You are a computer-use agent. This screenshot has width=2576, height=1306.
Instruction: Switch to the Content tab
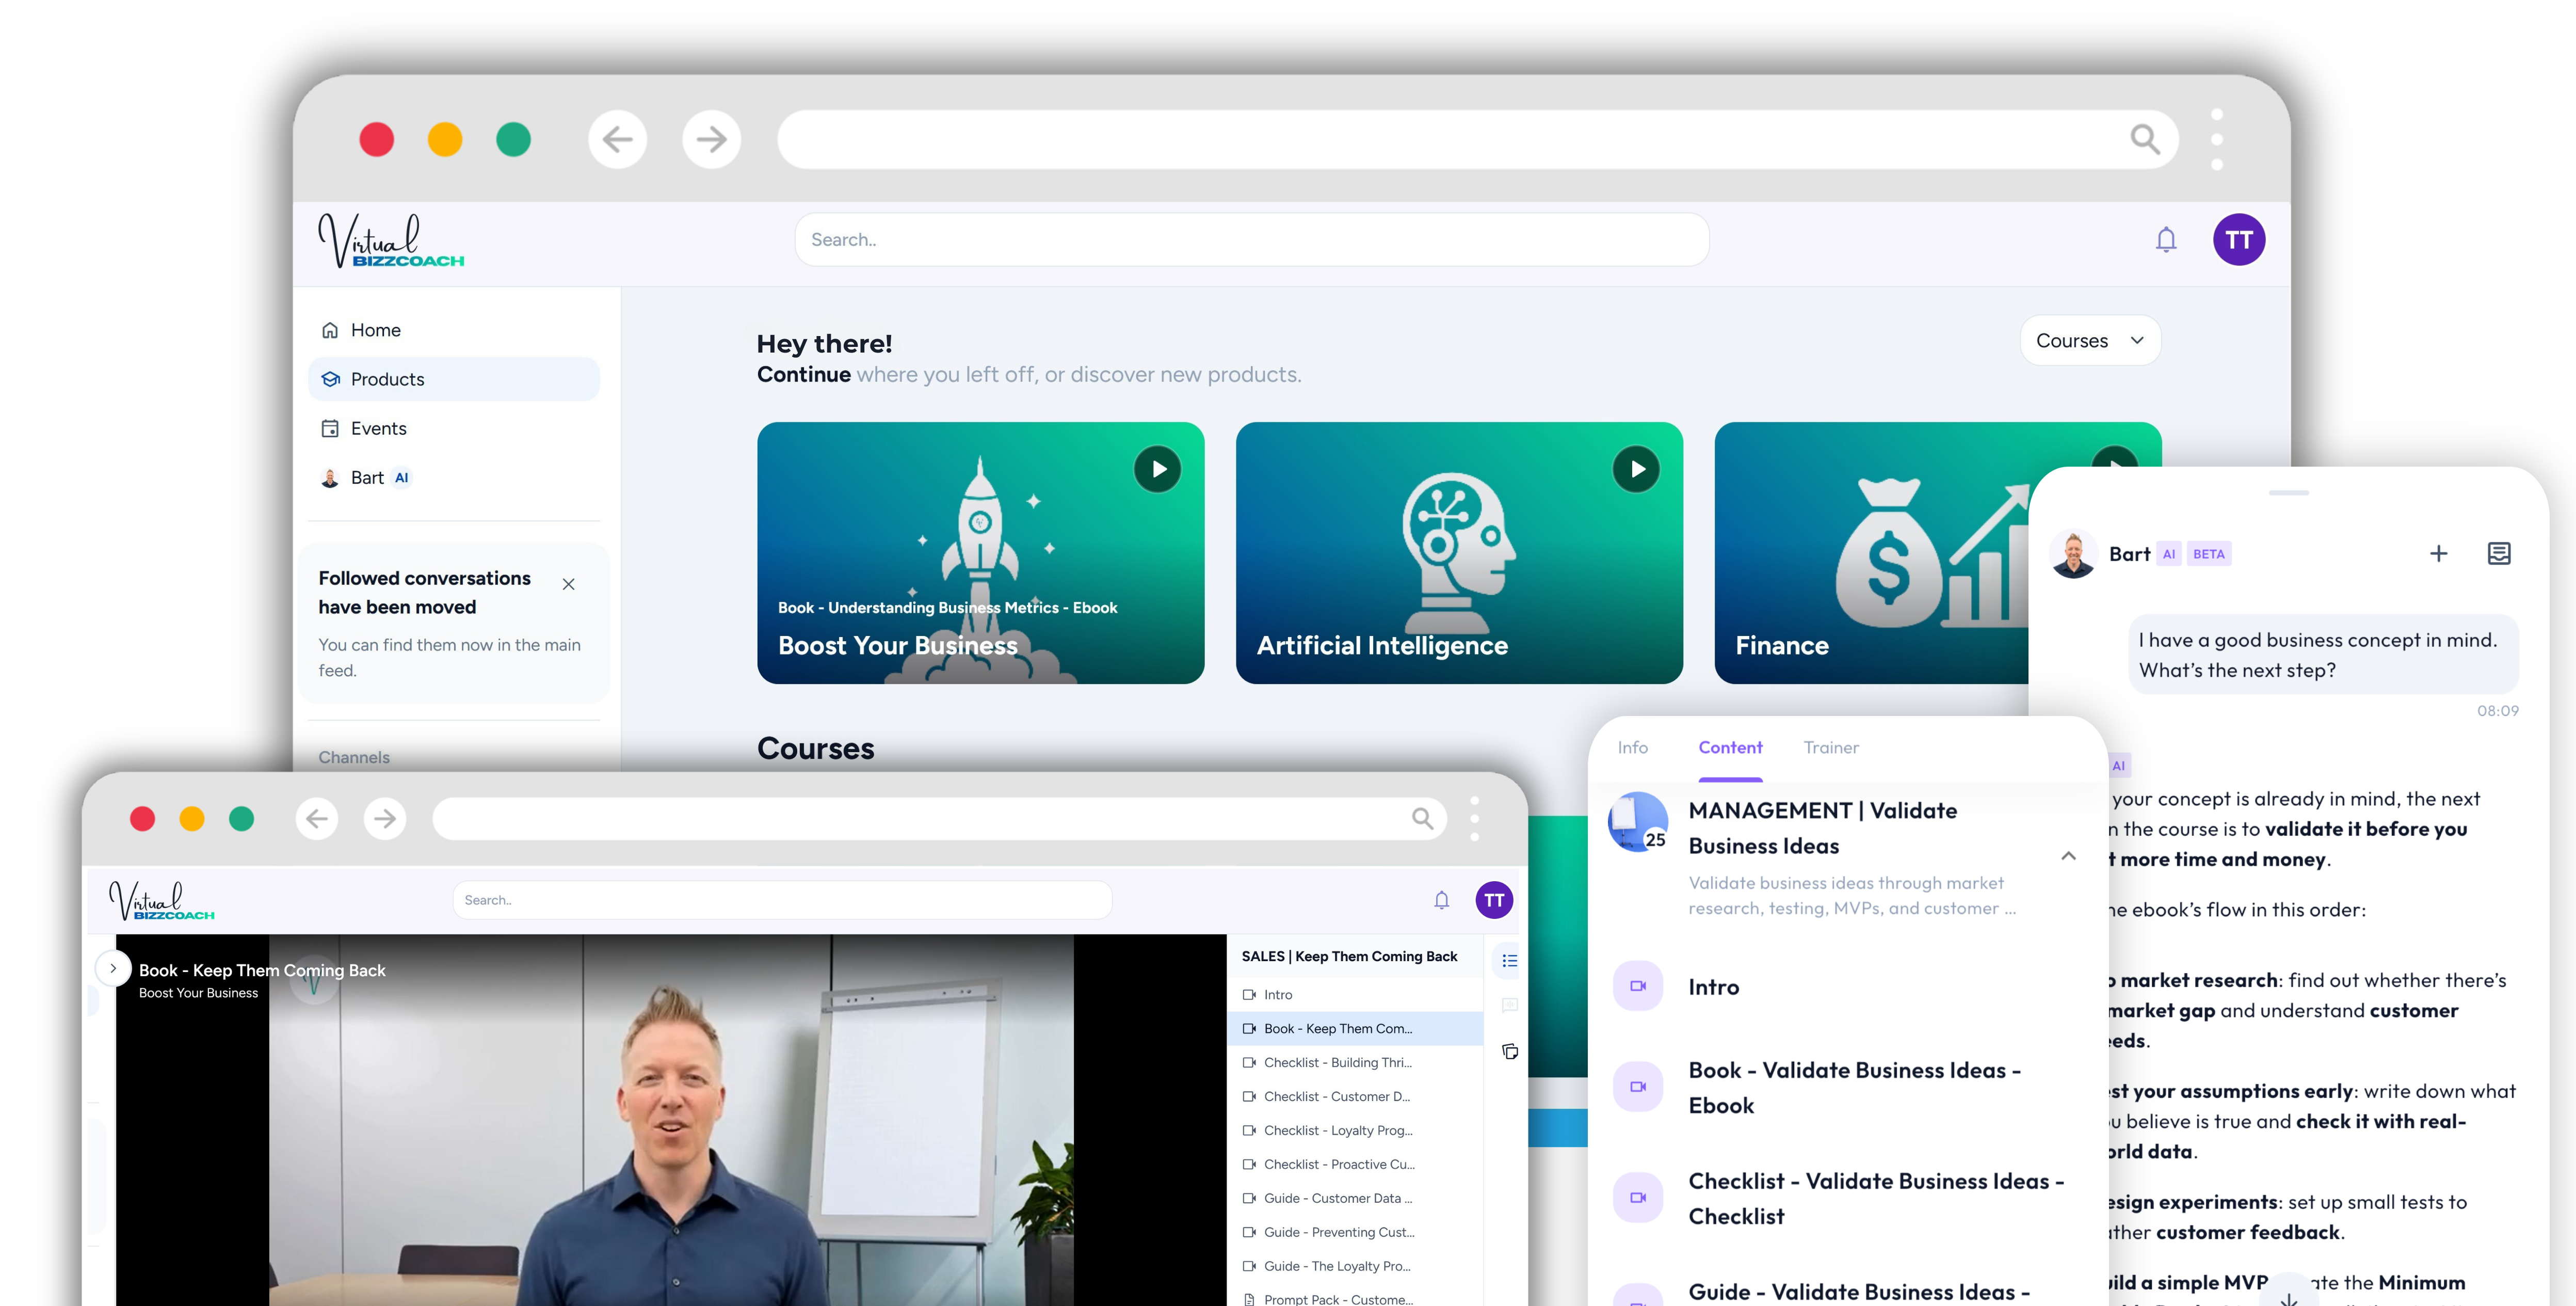tap(1730, 748)
